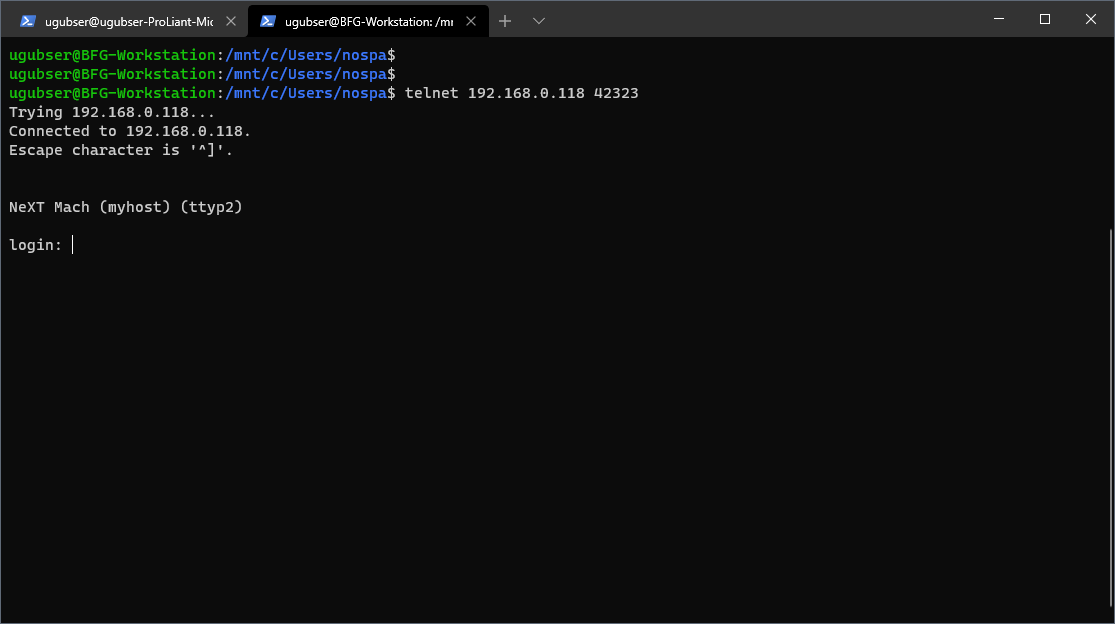Close the ugubser-ProLiant tab
1115x624 pixels.
(231, 21)
